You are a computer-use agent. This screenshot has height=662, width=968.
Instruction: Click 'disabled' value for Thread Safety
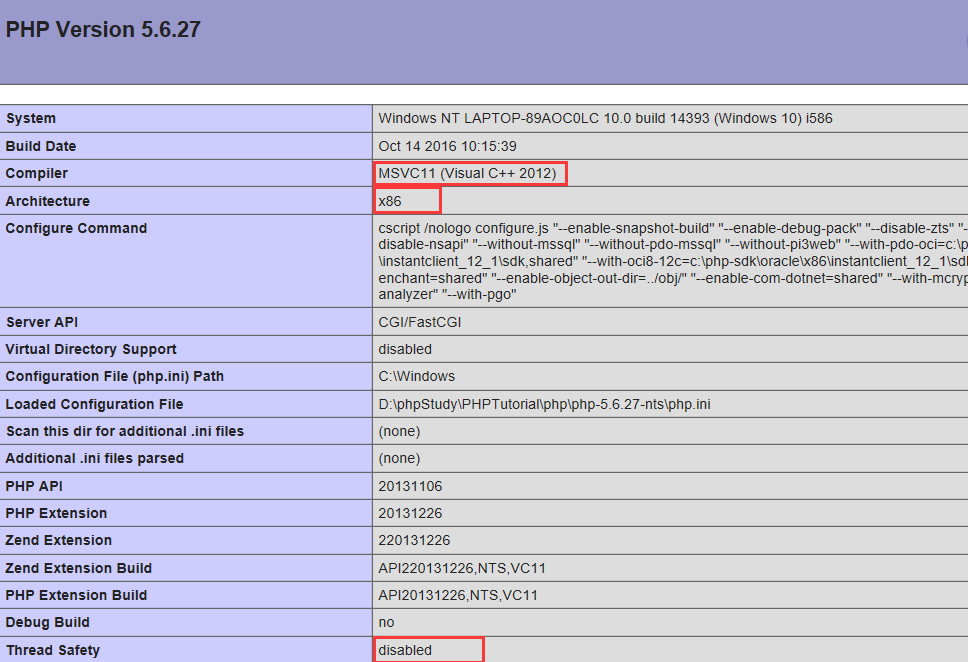[x=405, y=651]
